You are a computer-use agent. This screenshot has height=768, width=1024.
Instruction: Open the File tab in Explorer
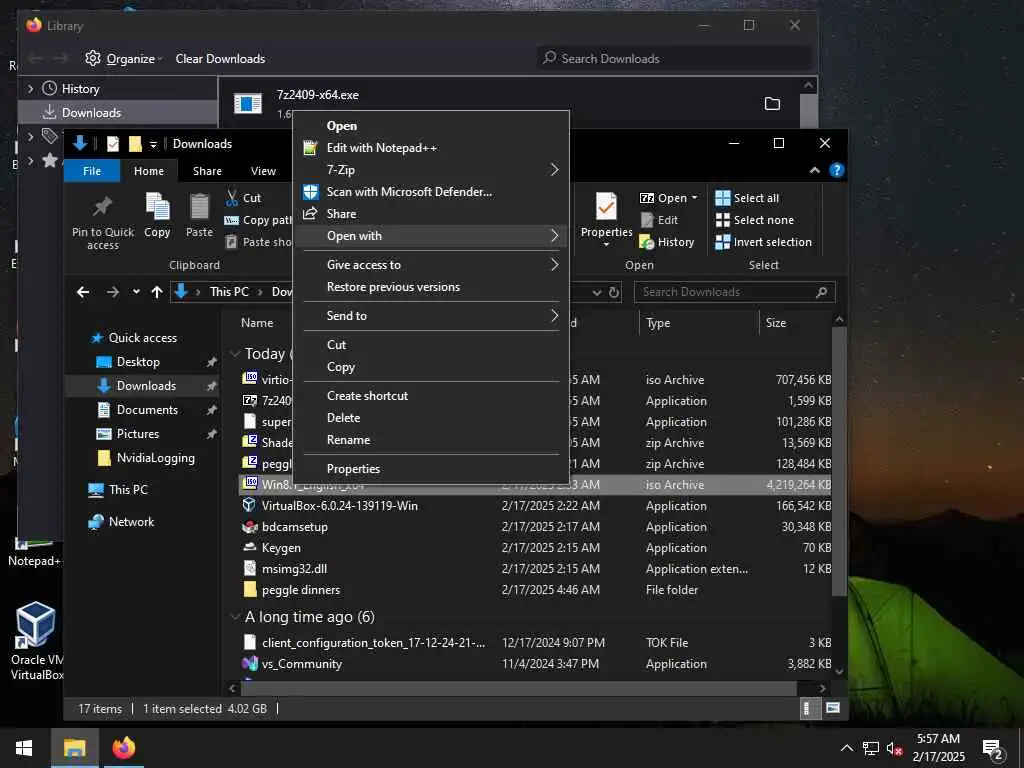pyautogui.click(x=92, y=171)
